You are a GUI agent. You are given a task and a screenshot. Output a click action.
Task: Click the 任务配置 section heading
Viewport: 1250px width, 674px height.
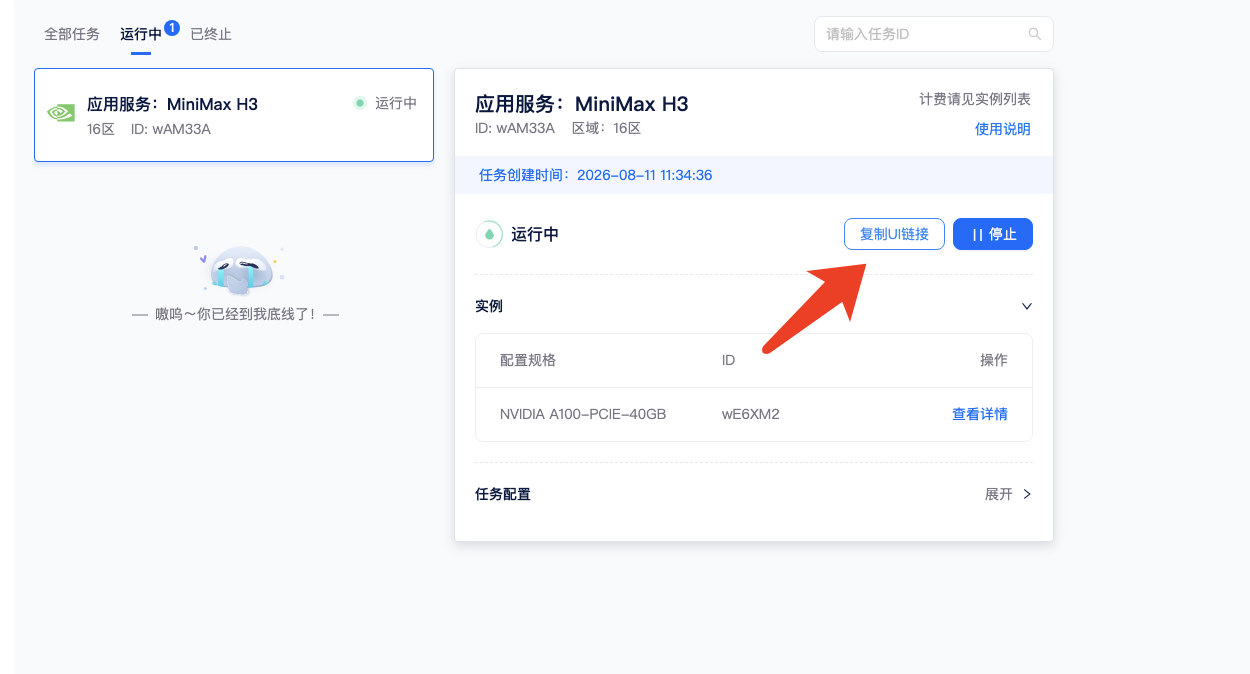click(x=503, y=494)
